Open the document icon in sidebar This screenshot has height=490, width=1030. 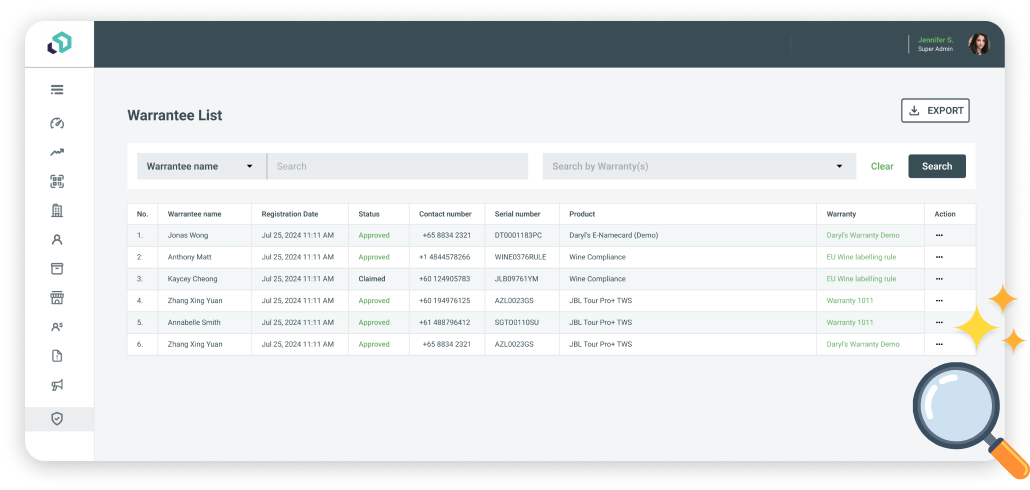click(x=57, y=356)
